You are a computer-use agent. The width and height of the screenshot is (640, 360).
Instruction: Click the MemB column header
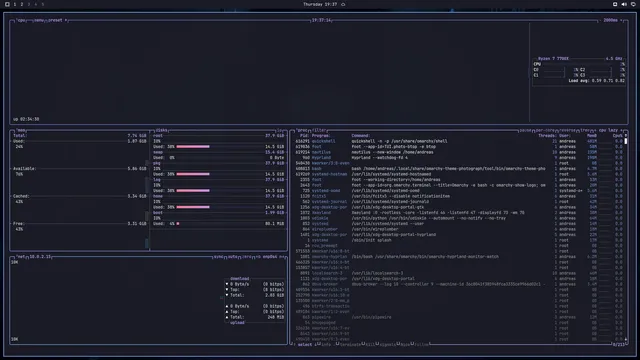(592, 136)
